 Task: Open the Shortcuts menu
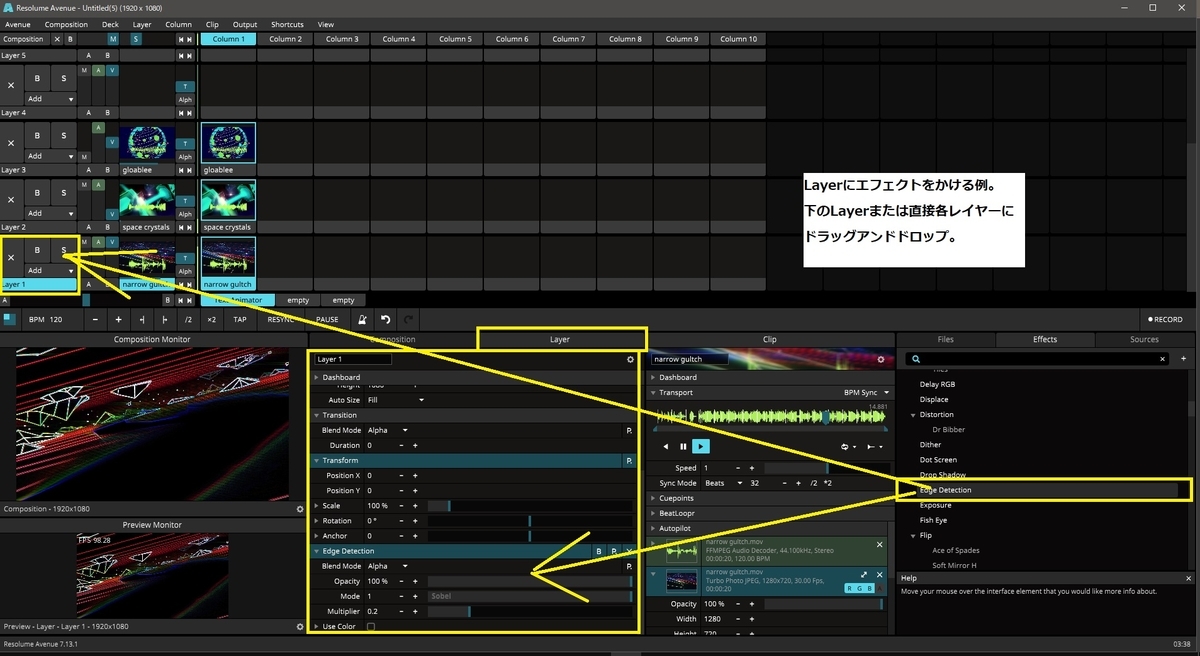point(288,24)
